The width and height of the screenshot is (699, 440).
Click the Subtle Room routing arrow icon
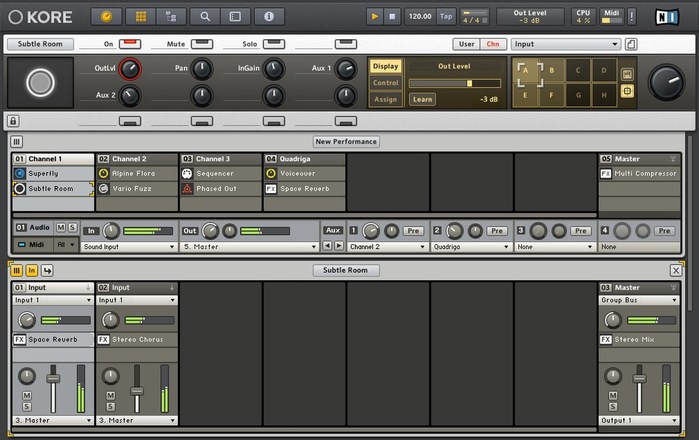click(x=47, y=270)
